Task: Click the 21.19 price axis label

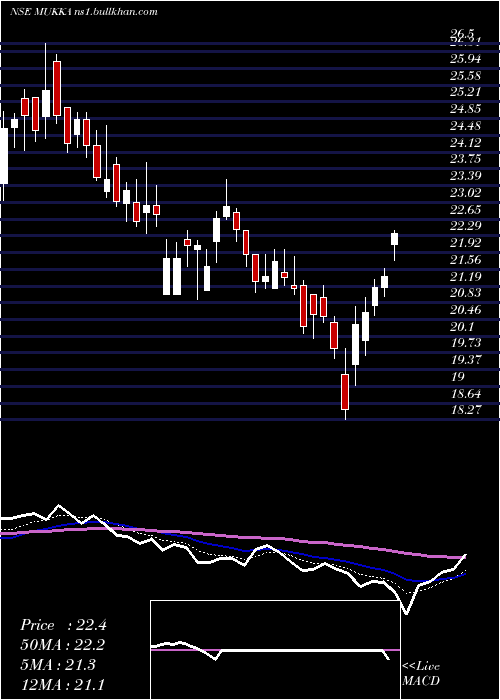Action: (465, 277)
